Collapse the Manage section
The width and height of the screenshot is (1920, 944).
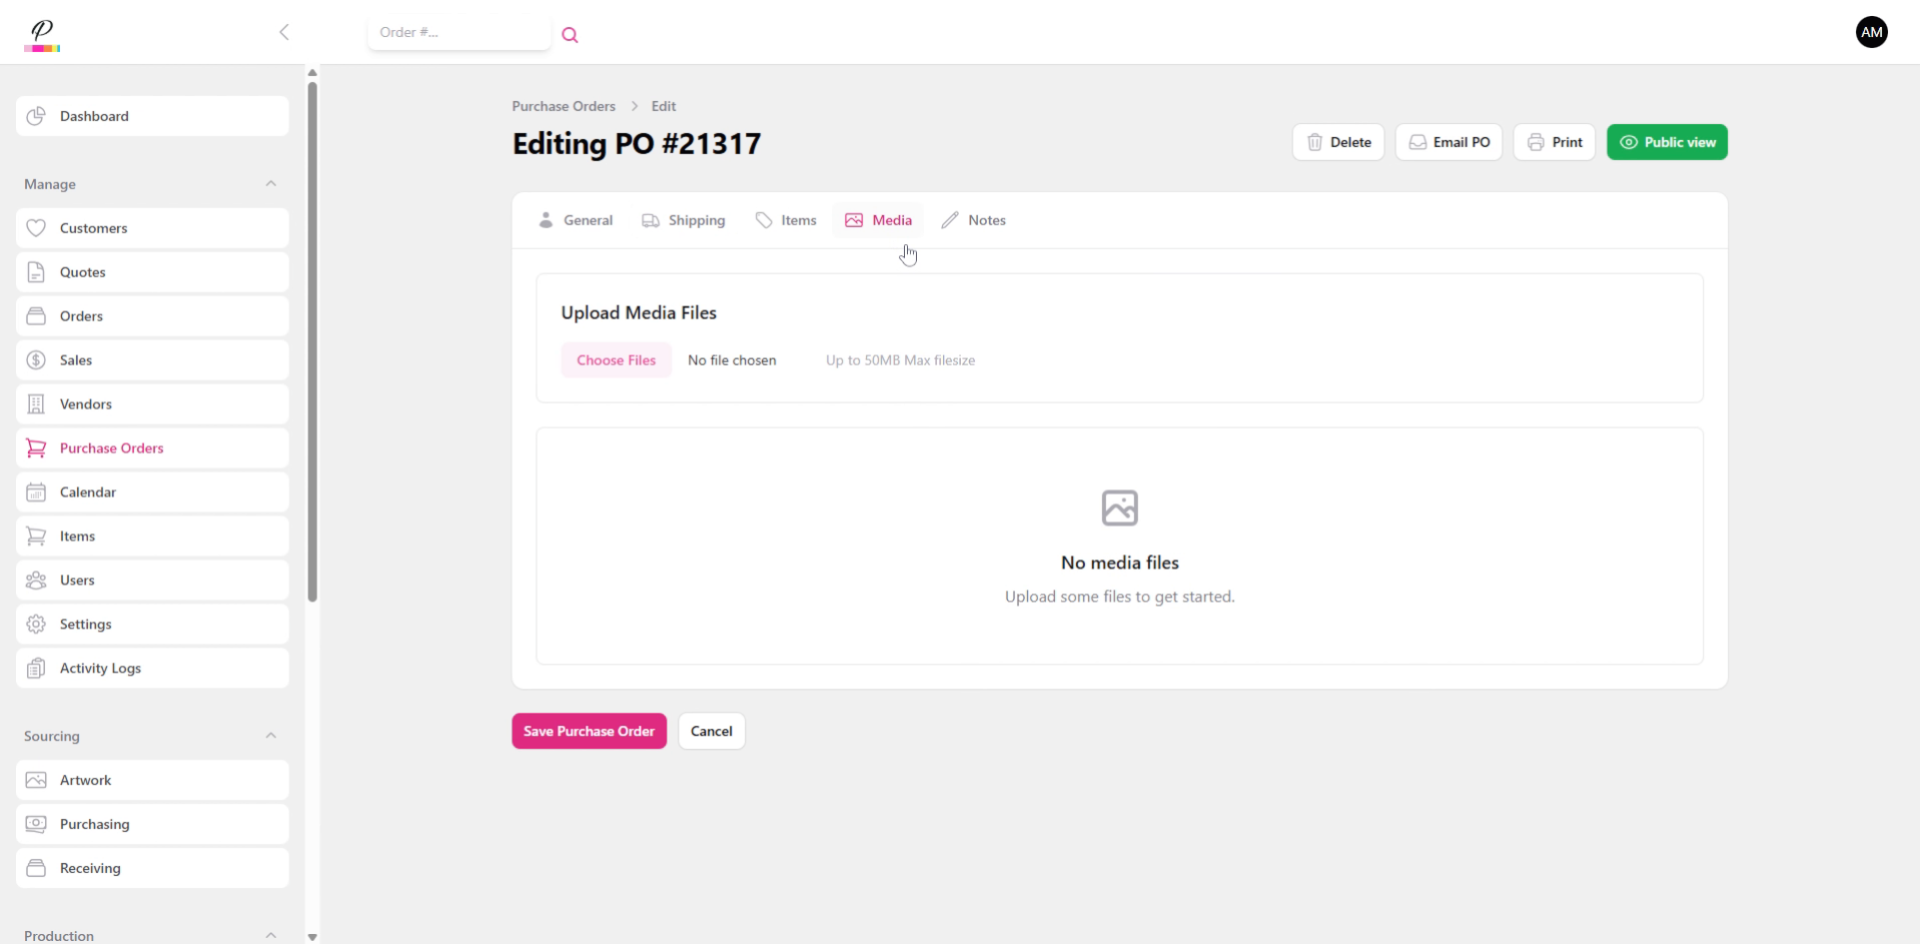pyautogui.click(x=271, y=183)
